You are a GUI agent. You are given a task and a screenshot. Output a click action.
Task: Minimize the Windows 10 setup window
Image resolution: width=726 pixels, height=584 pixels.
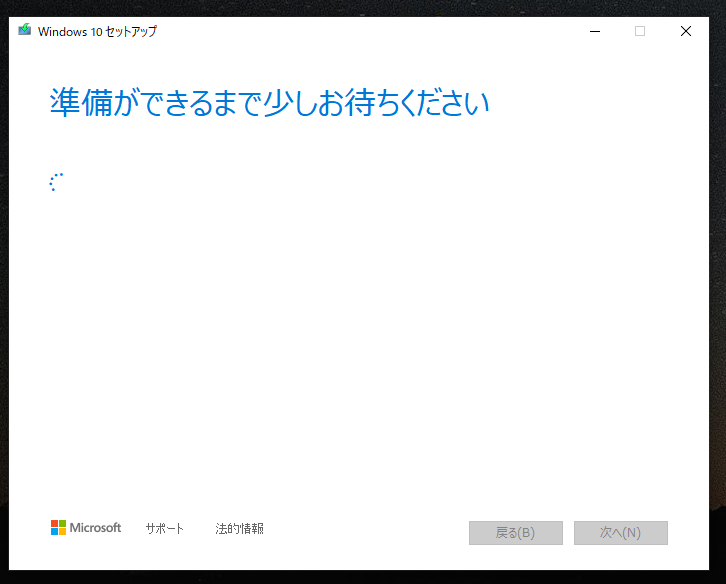[x=595, y=31]
